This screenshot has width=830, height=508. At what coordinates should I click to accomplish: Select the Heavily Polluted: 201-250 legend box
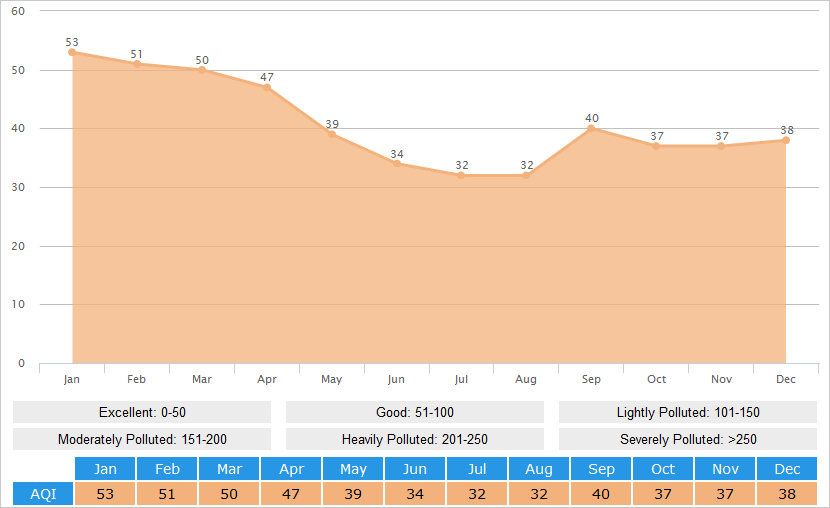pyautogui.click(x=415, y=439)
